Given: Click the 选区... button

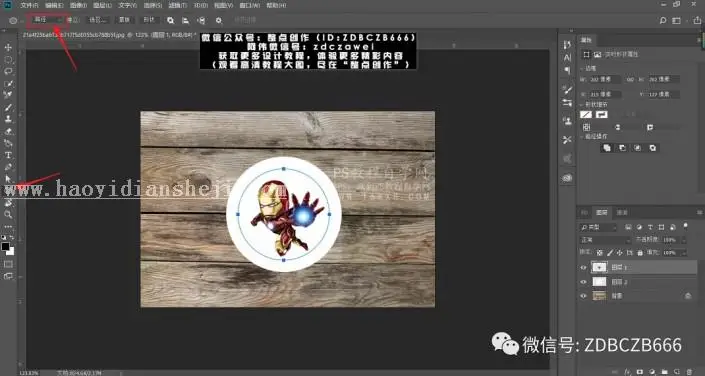Looking at the screenshot, I should tap(98, 20).
